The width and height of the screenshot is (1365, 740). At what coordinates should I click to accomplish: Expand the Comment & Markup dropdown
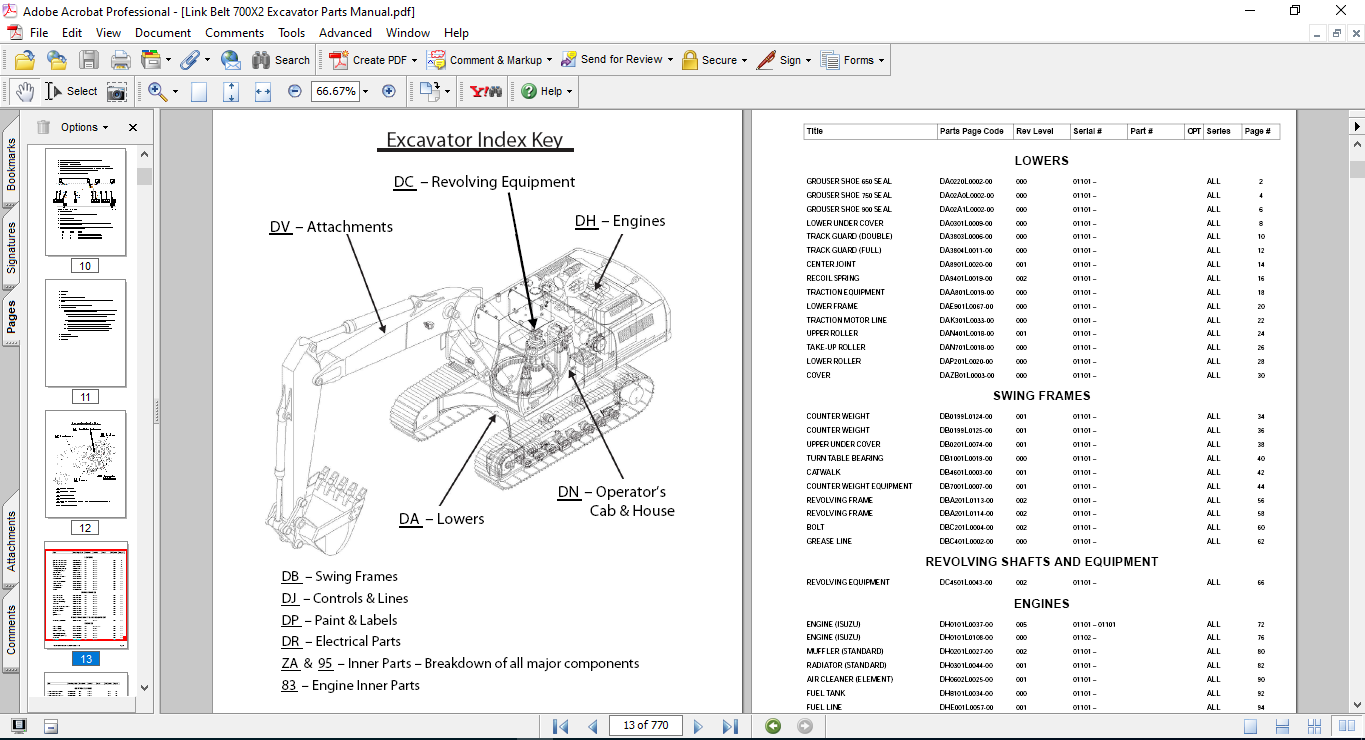coord(549,60)
